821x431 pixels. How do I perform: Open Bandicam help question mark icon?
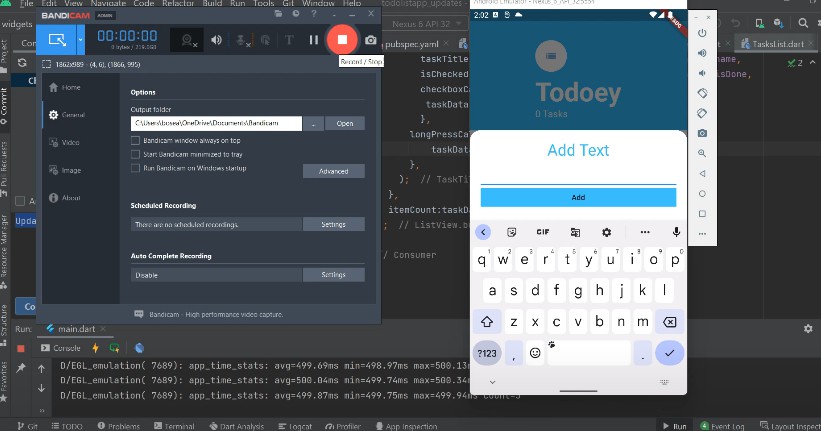314,14
